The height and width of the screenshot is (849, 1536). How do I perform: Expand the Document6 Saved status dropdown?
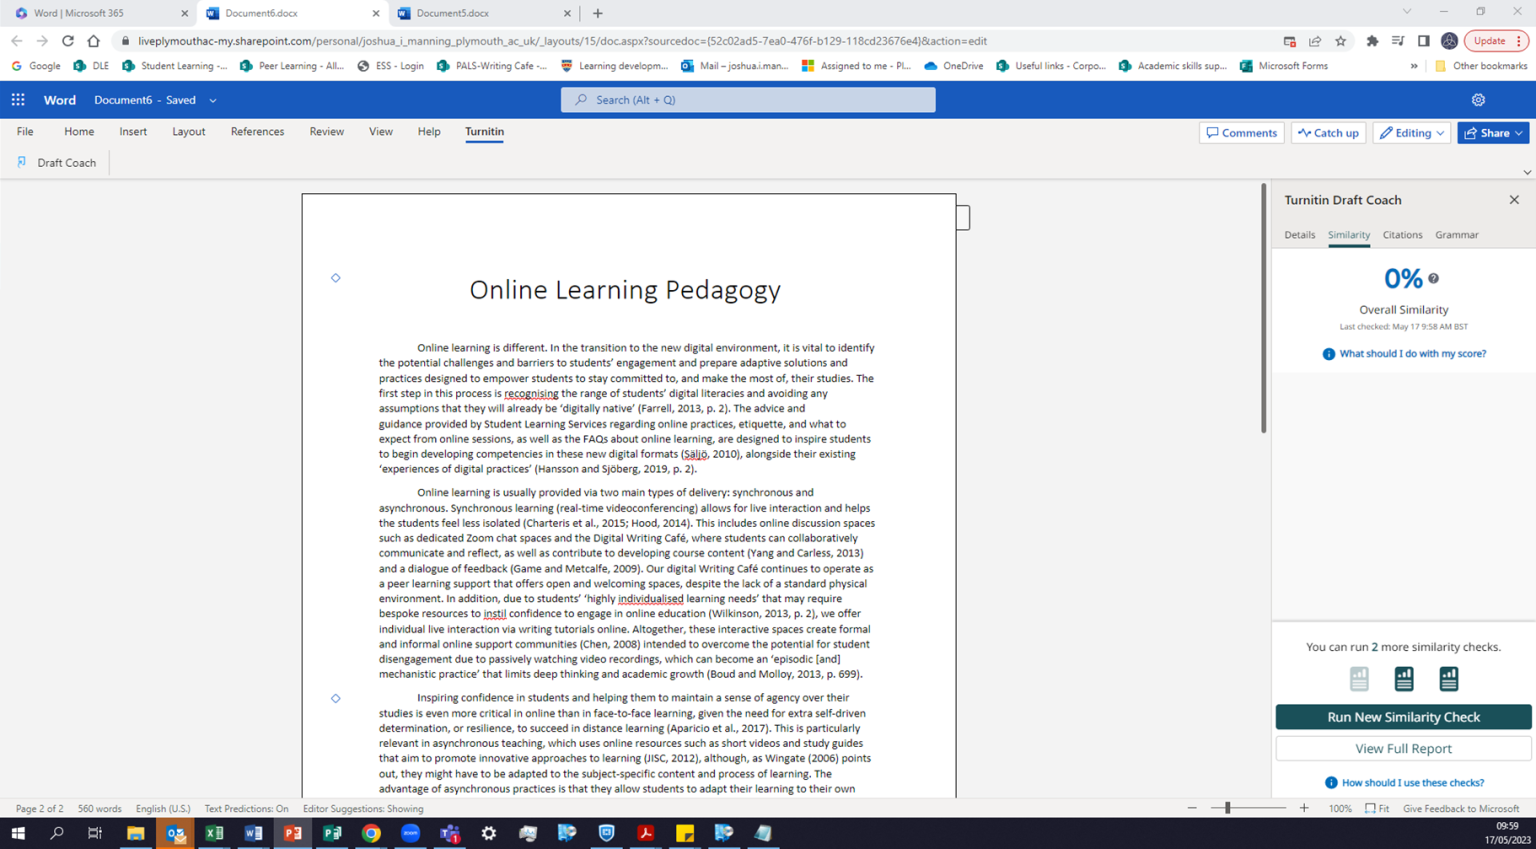pyautogui.click(x=211, y=100)
